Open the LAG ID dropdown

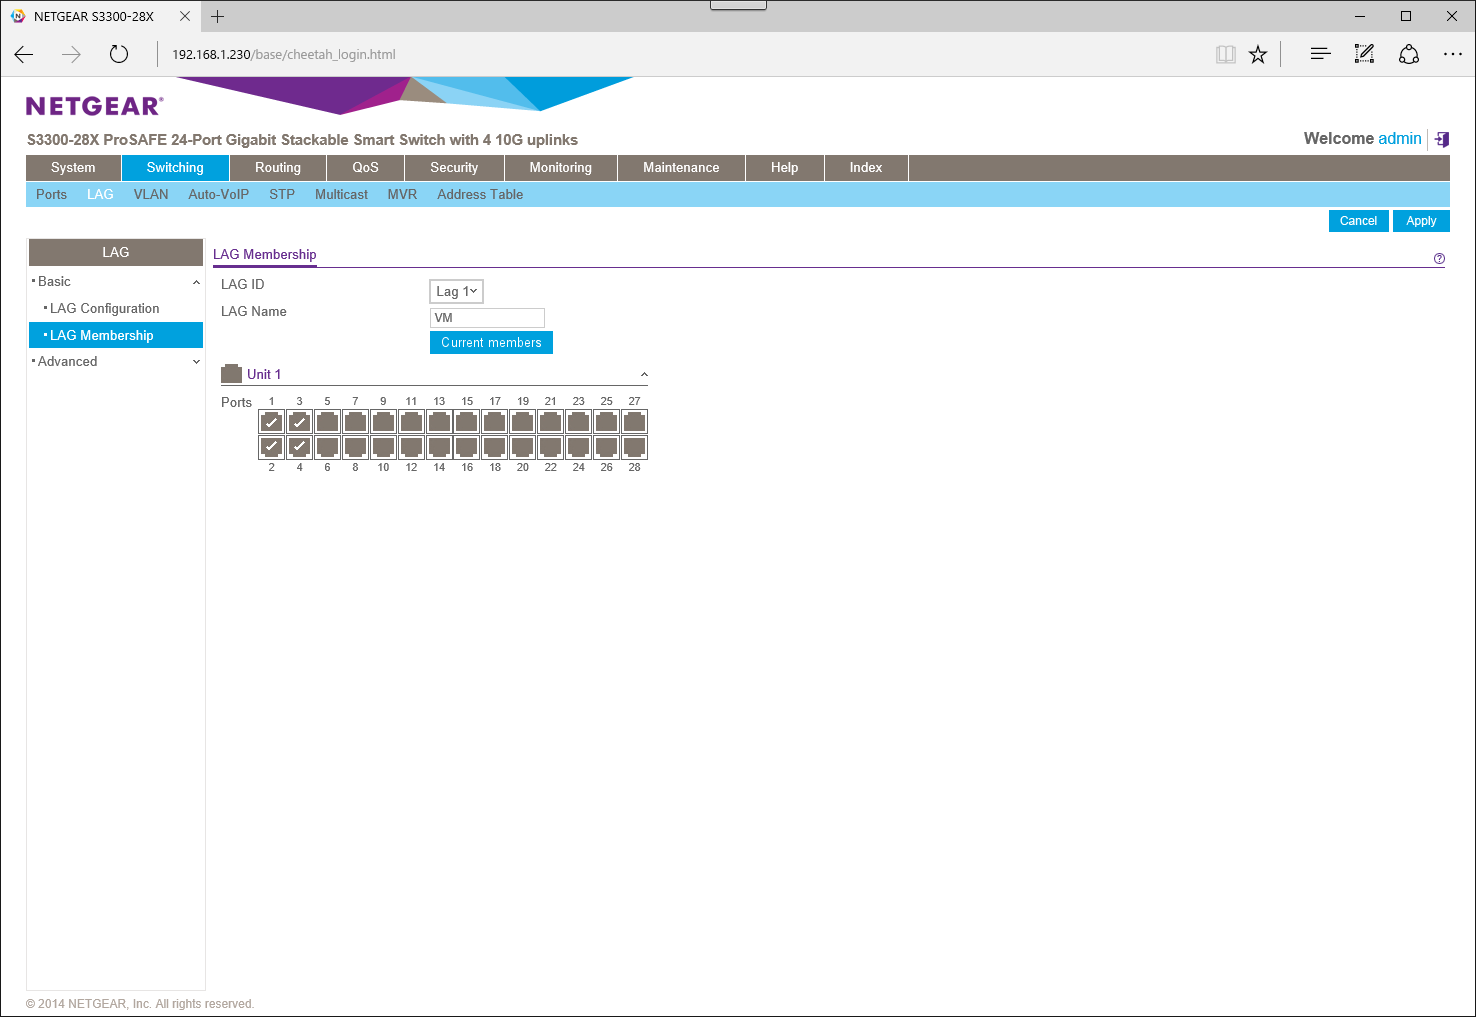(x=456, y=291)
